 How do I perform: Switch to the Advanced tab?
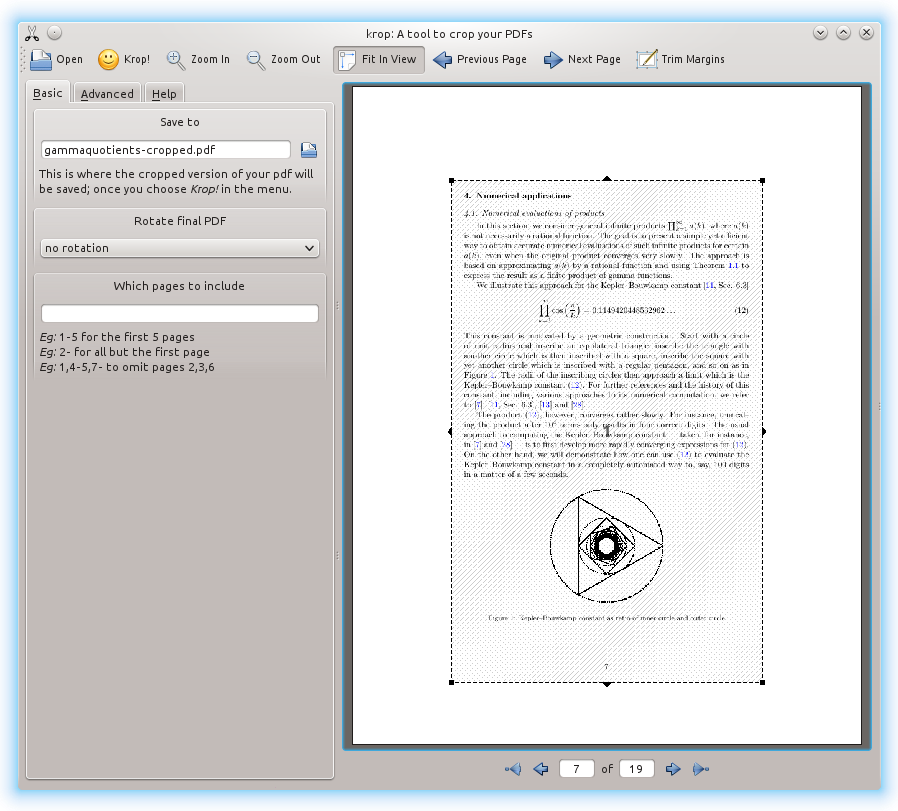(107, 94)
